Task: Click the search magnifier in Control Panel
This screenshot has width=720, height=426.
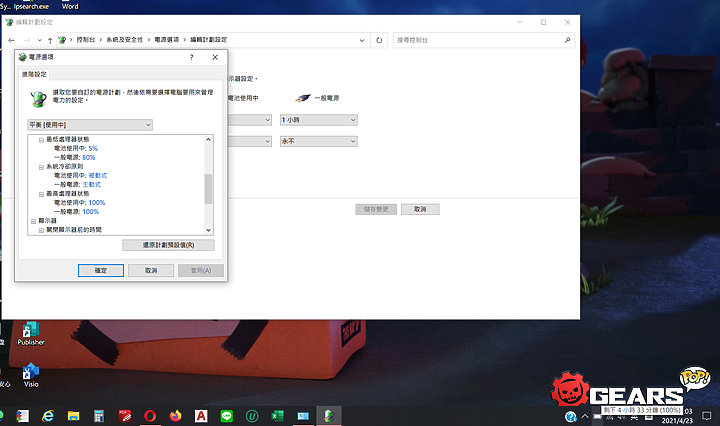Action: point(567,40)
